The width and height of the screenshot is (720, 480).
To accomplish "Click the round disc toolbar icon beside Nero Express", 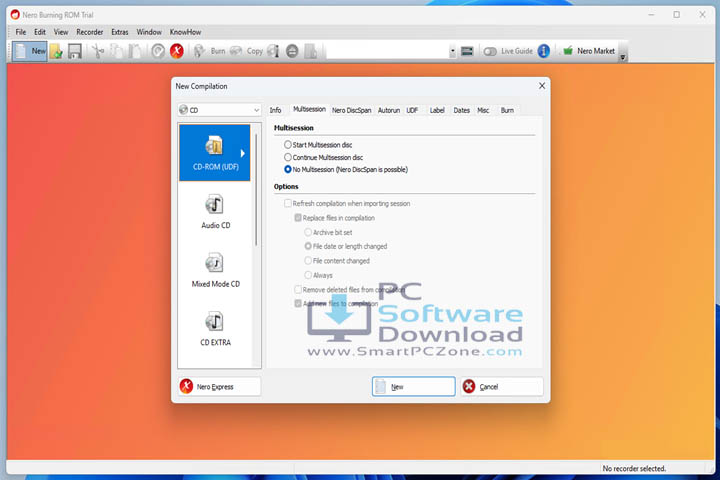I will pyautogui.click(x=158, y=51).
